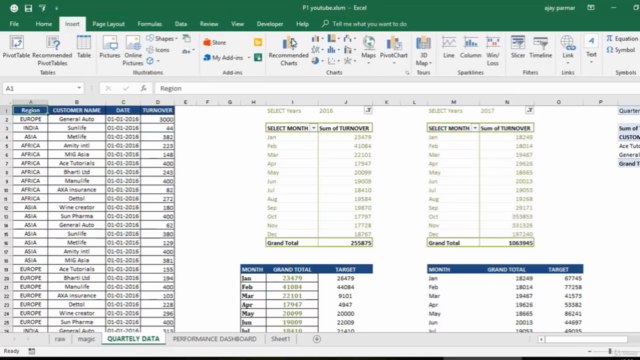Open Online Pictures
Viewport: 640px width, 360px height.
[133, 51]
